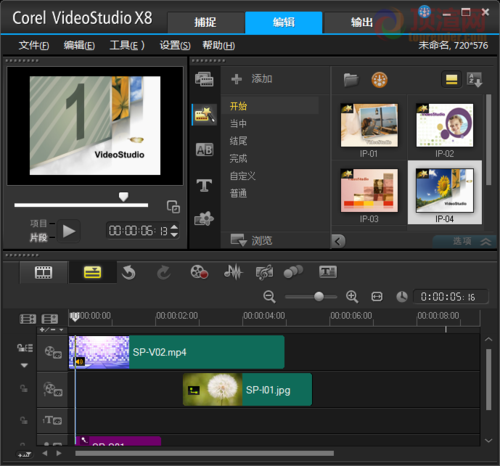Image resolution: width=500 pixels, height=466 pixels.
Task: Open the Transition (AB) library
Action: tap(204, 150)
